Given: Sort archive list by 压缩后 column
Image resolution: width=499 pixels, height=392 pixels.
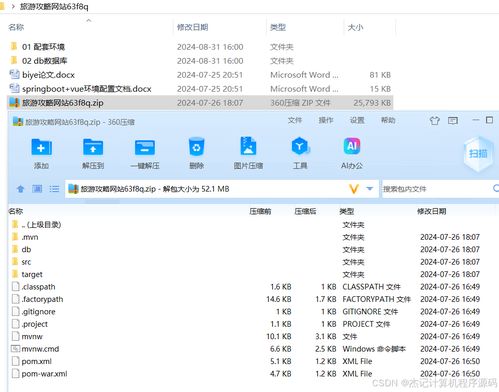Looking at the screenshot, I should [x=305, y=211].
